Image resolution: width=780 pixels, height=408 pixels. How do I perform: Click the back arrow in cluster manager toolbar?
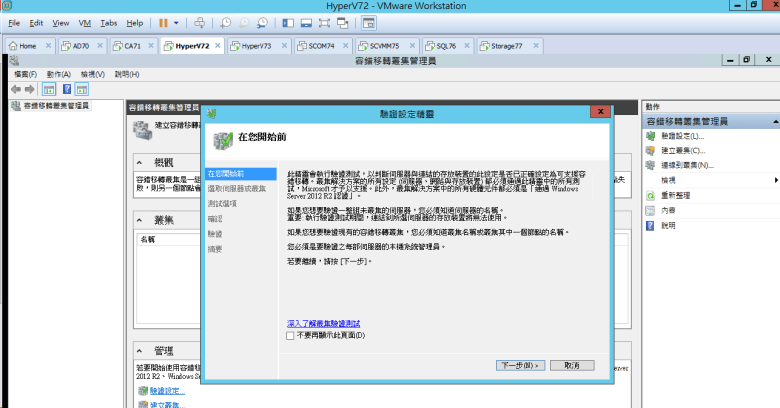(16, 89)
